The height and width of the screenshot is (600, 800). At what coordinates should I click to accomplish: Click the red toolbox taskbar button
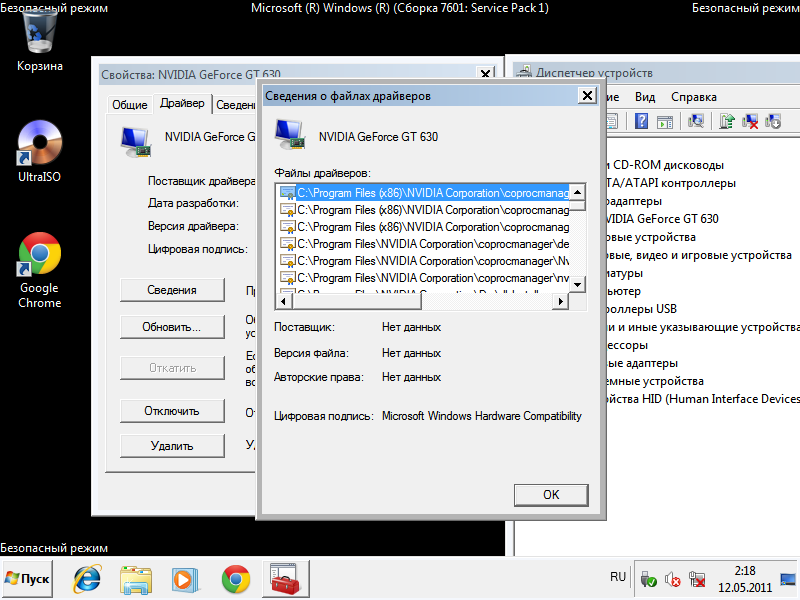coord(286,579)
